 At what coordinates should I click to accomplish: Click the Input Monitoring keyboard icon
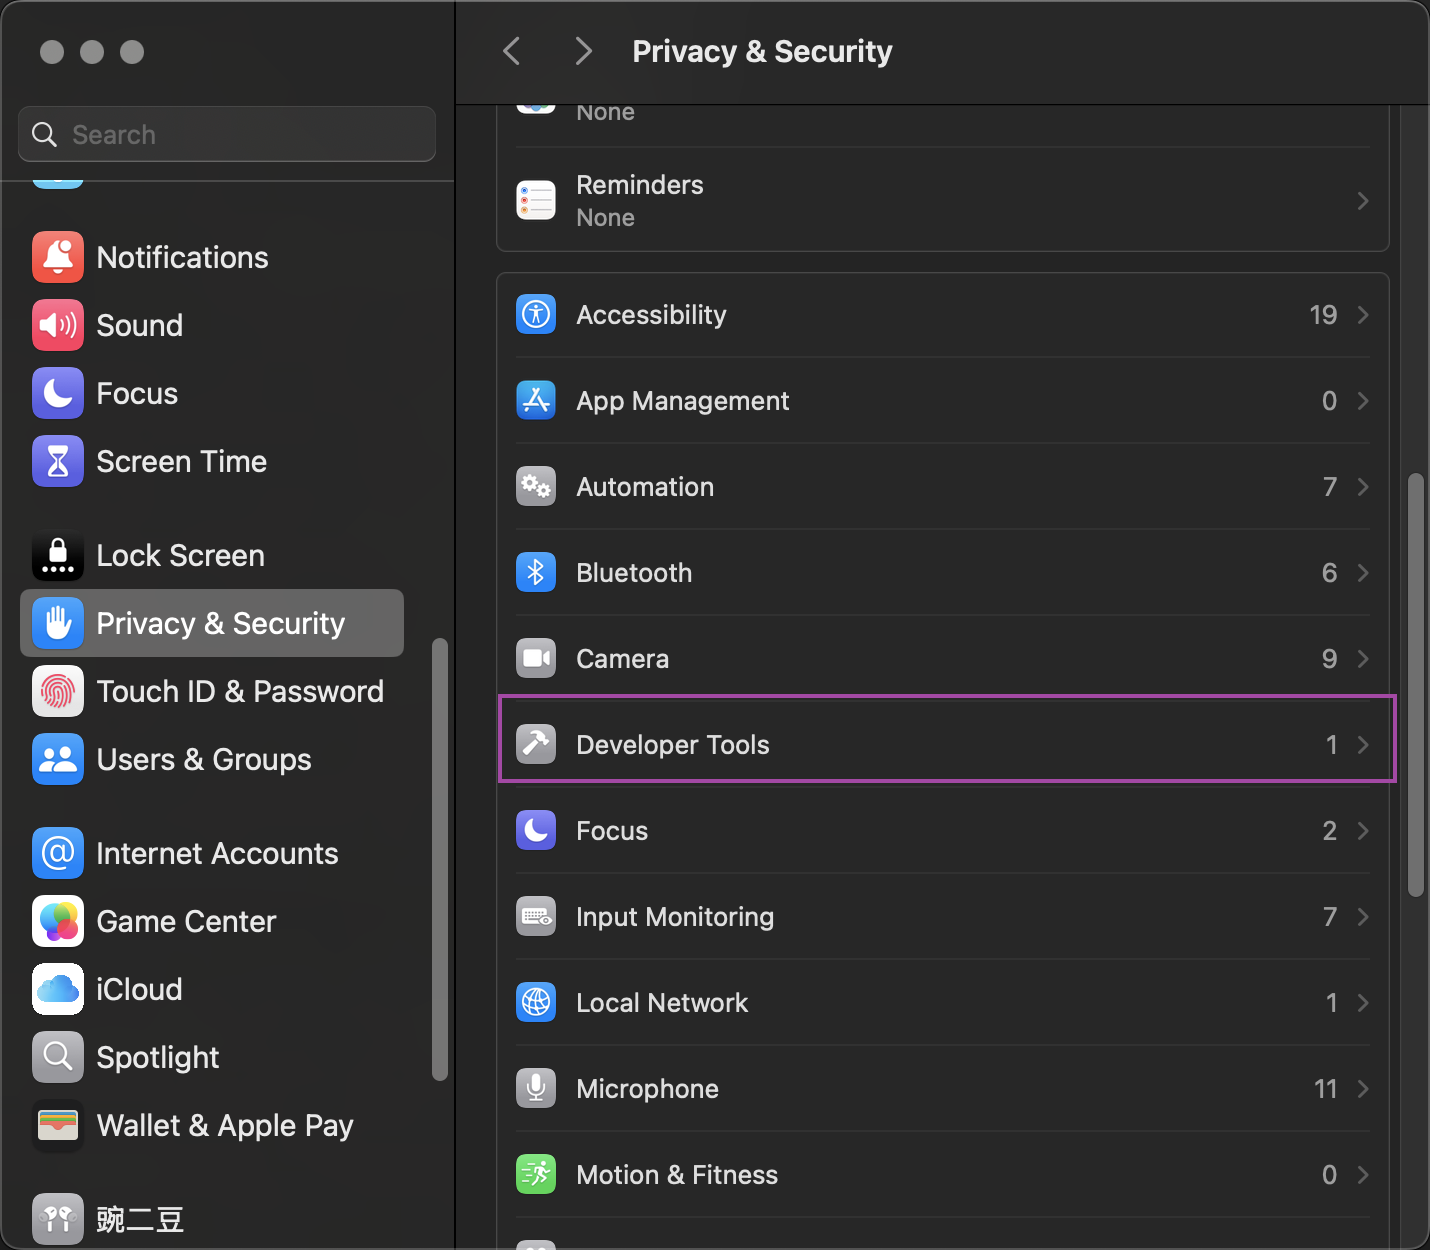pyautogui.click(x=536, y=916)
